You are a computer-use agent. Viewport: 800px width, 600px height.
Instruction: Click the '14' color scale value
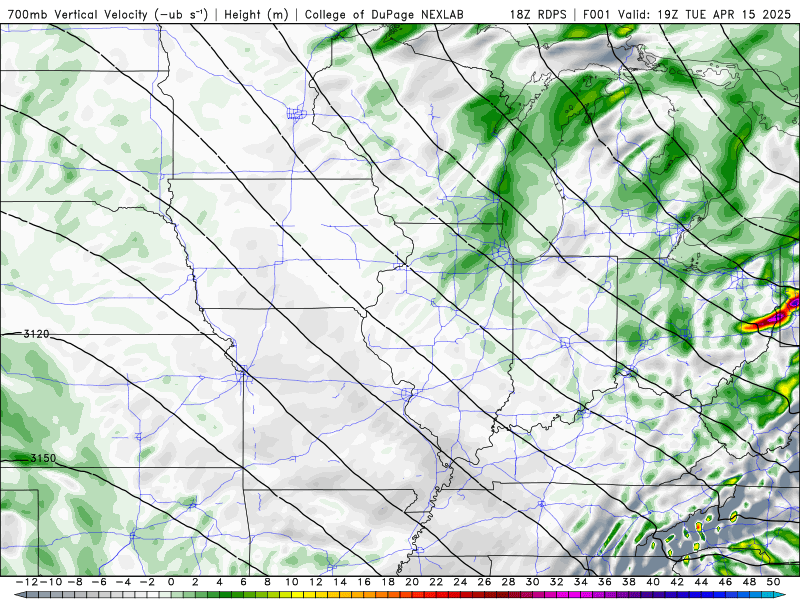coord(340,582)
